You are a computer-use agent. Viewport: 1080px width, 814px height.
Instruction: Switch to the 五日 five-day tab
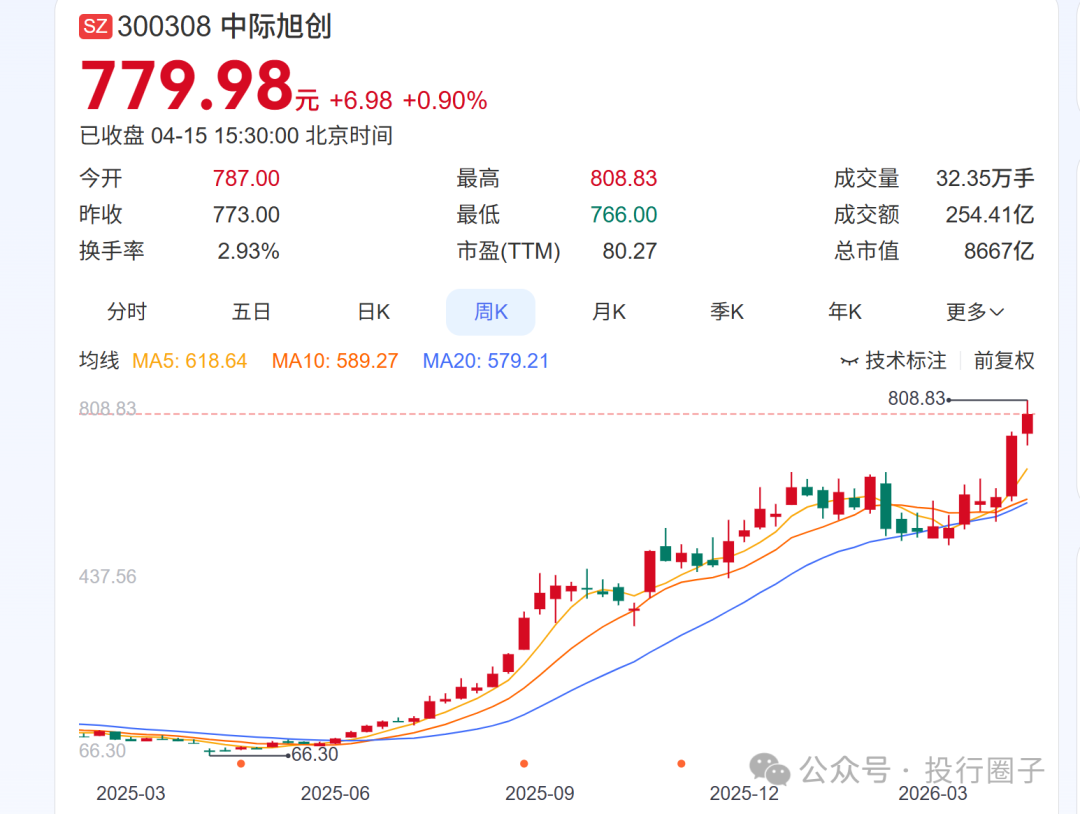pos(251,311)
